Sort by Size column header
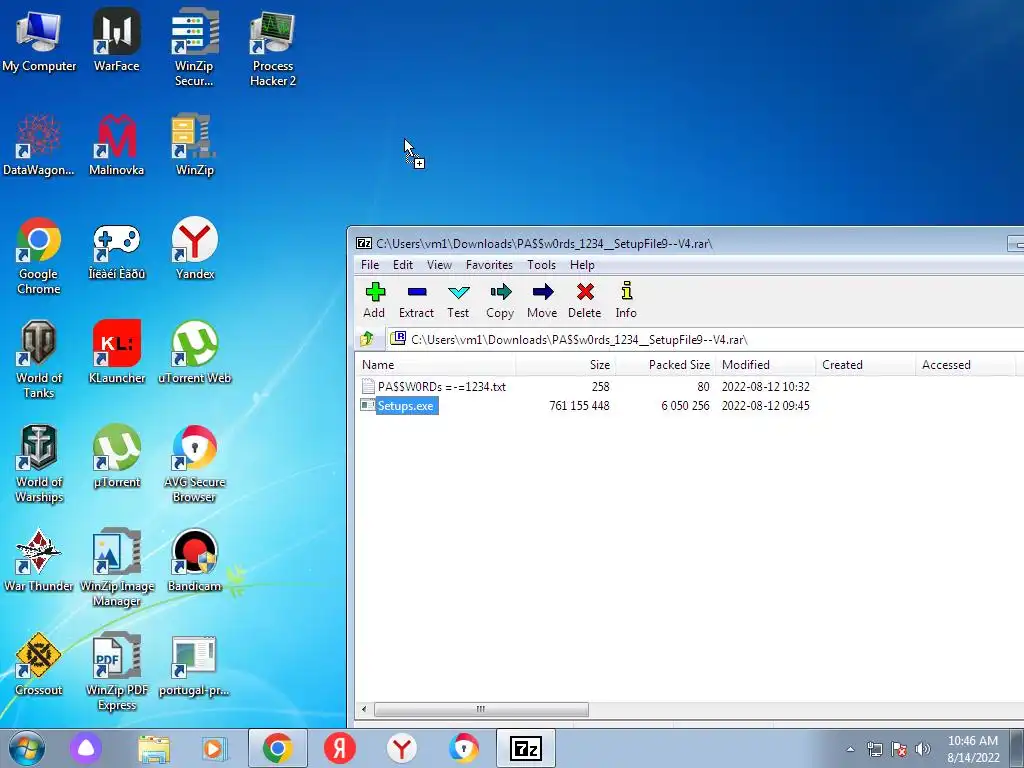 (x=565, y=365)
